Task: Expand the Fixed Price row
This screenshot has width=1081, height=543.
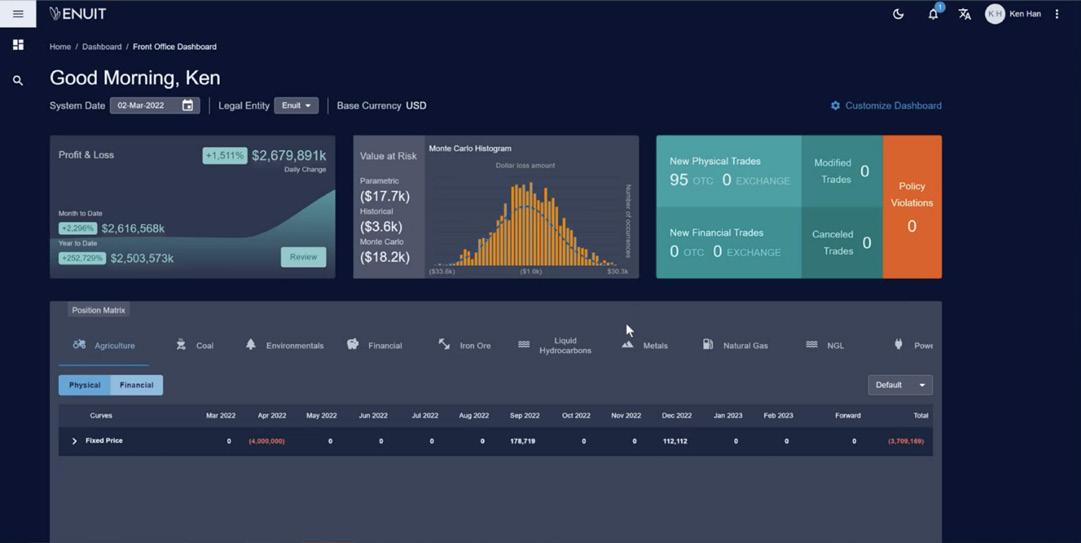Action: (x=74, y=441)
